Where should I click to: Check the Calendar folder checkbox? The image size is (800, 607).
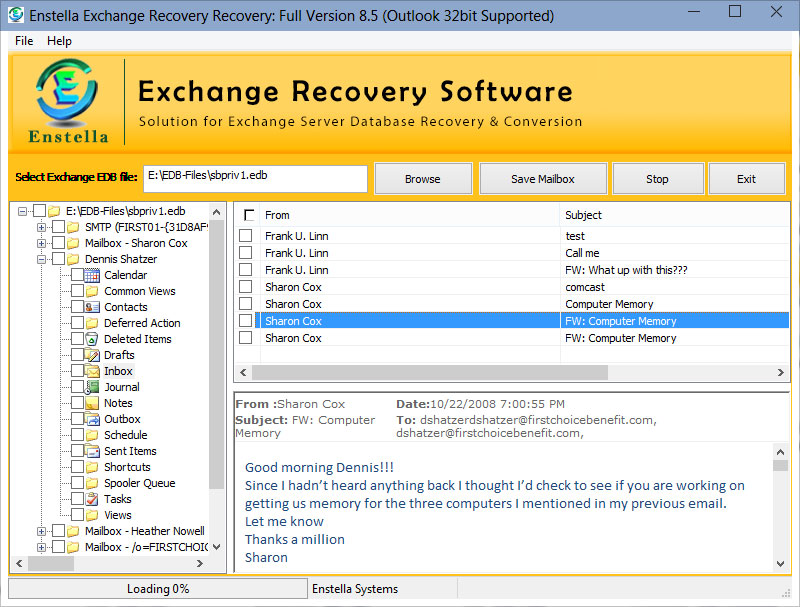(x=78, y=275)
